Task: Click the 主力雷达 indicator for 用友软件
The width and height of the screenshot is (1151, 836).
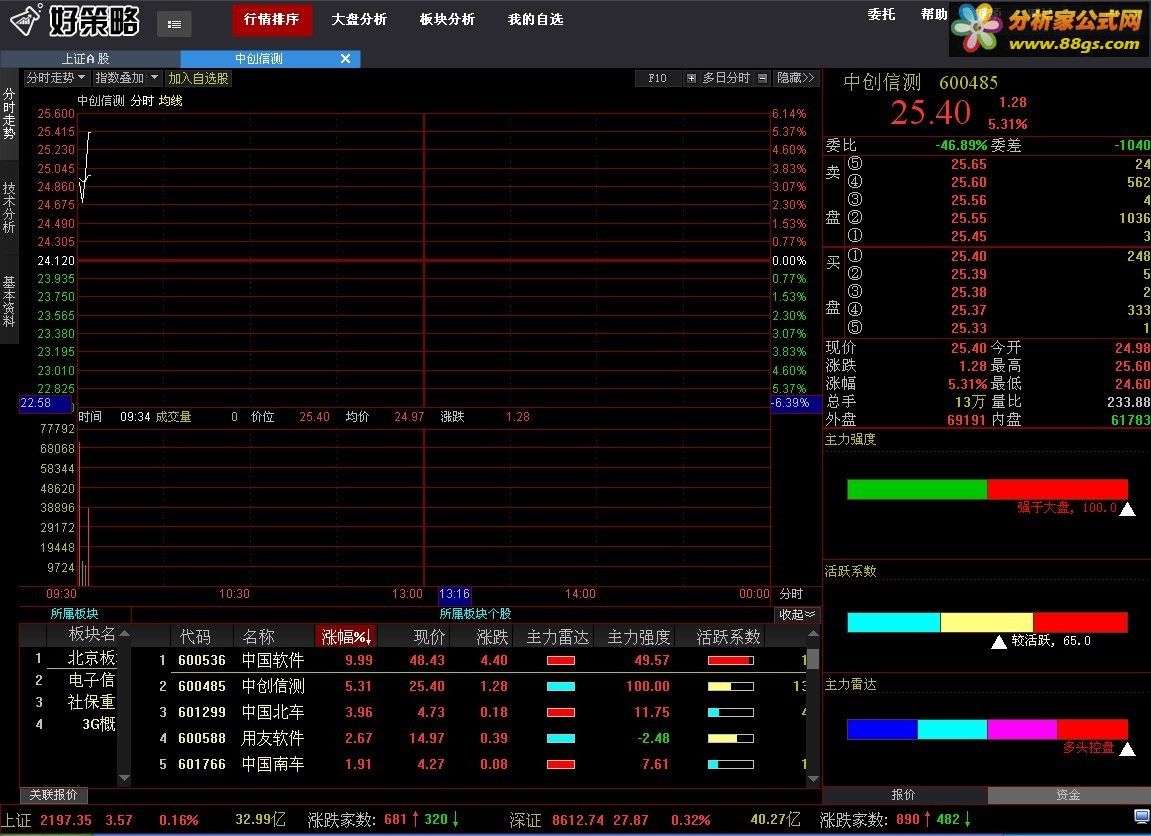Action: click(x=561, y=738)
